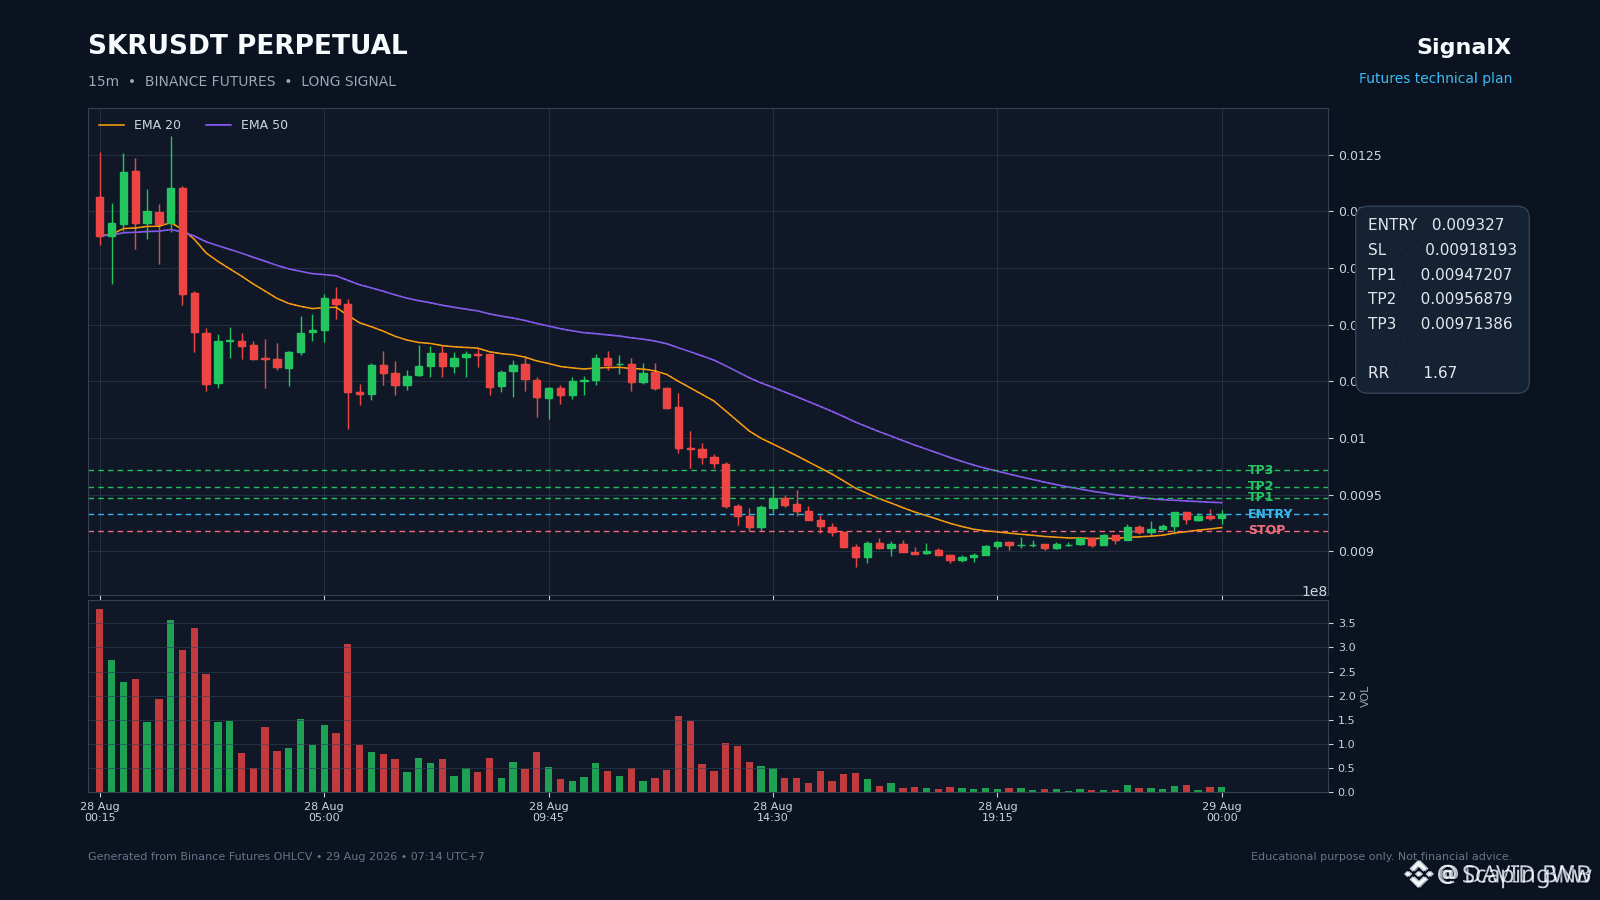This screenshot has width=1600, height=900.
Task: Click BINANCE FUTURES in the subtitle
Action: (x=210, y=82)
